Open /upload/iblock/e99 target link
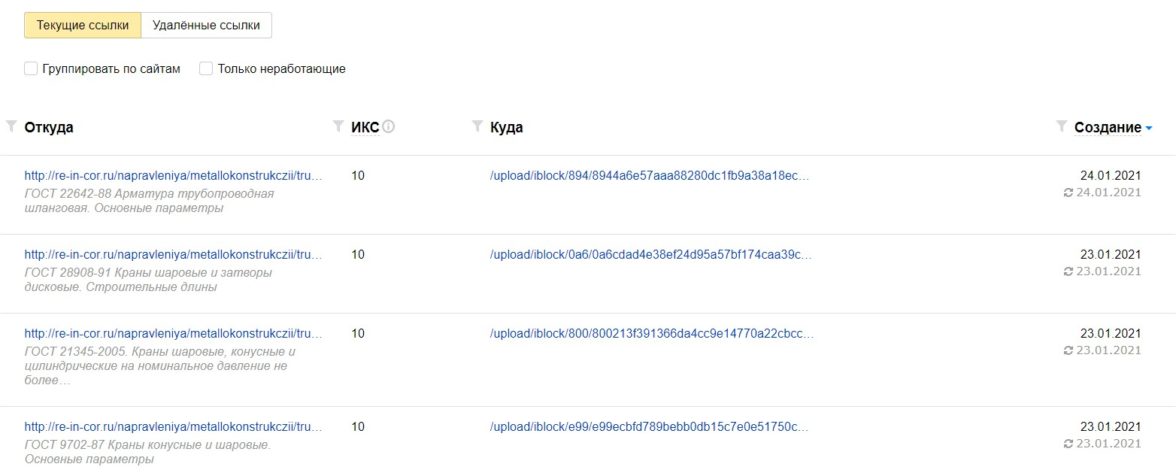This screenshot has width=1176, height=476. coord(648,427)
